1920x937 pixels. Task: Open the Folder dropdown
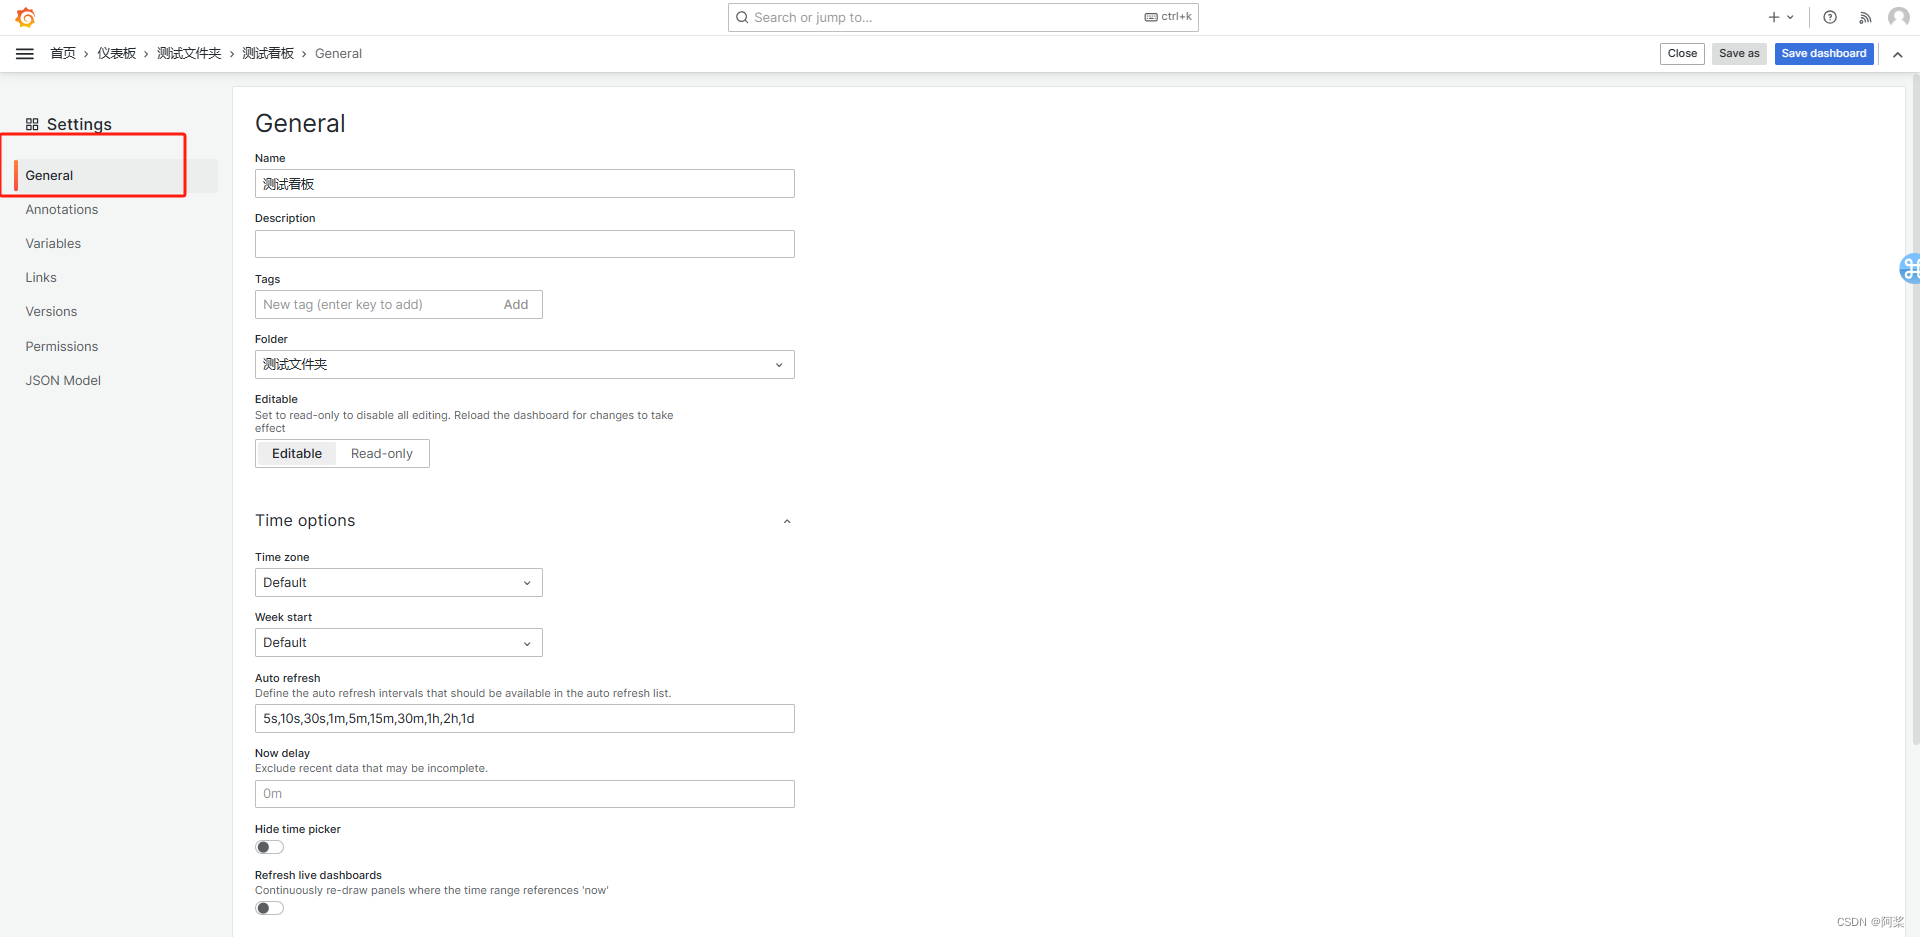point(525,364)
